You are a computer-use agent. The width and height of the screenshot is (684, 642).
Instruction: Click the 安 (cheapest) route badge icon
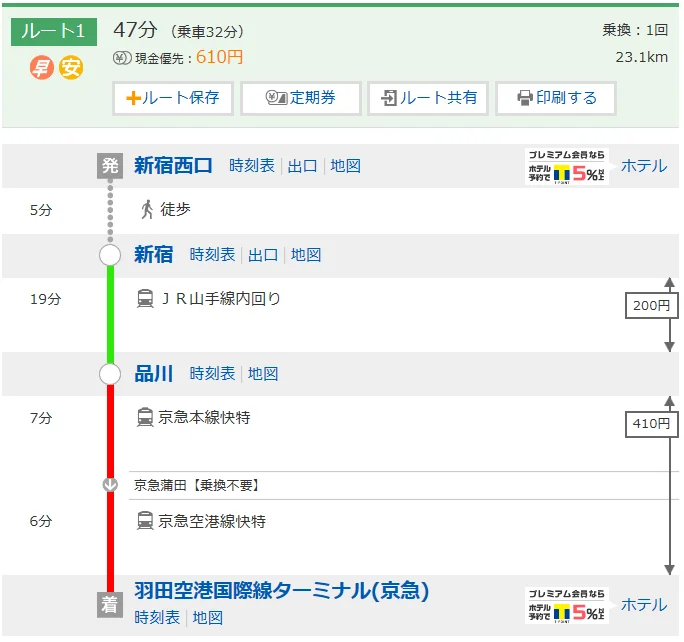[70, 68]
